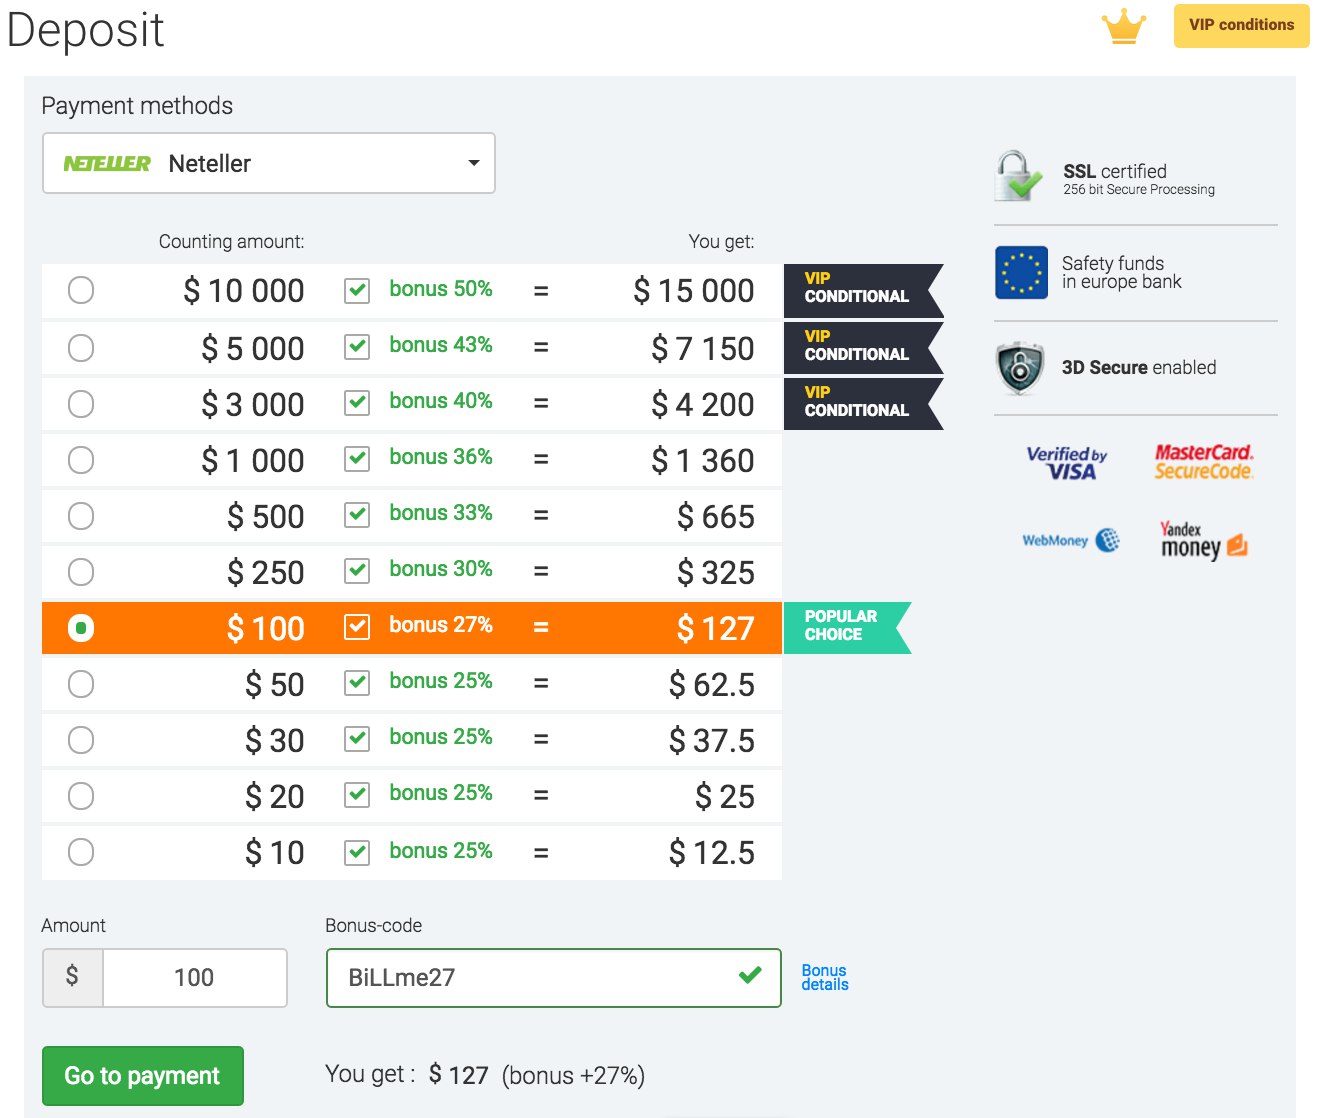The image size is (1324, 1118).
Task: Click the SSL certified padlock icon
Action: click(1019, 176)
